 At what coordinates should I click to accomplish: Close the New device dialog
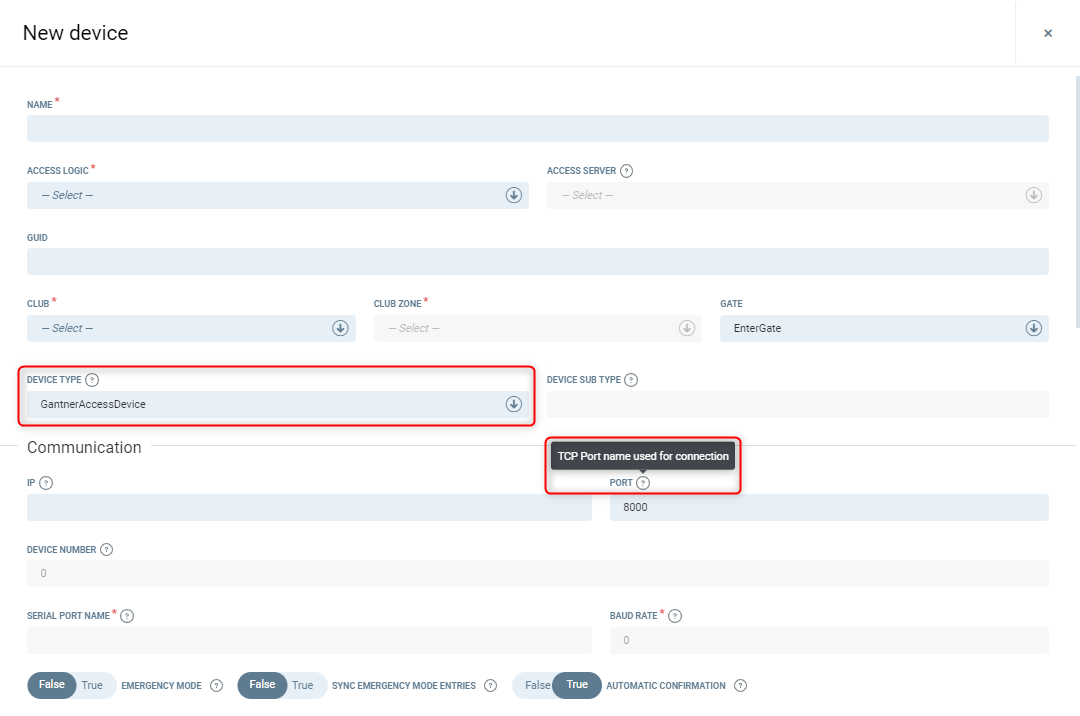pos(1048,33)
